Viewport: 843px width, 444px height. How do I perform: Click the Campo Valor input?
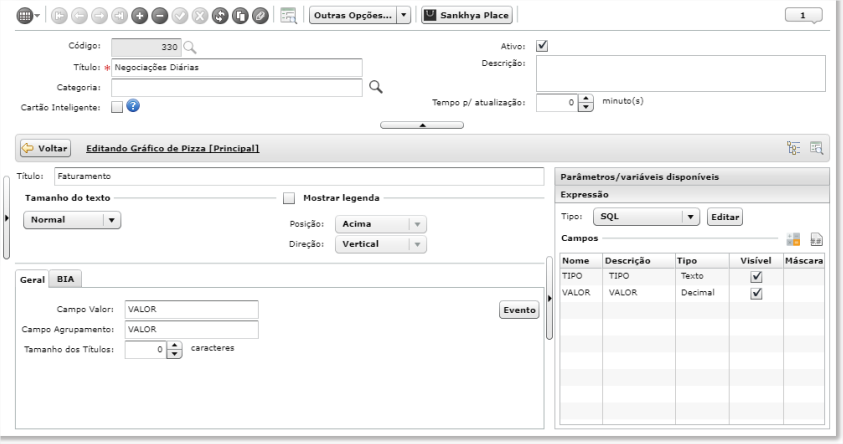pyautogui.click(x=191, y=310)
